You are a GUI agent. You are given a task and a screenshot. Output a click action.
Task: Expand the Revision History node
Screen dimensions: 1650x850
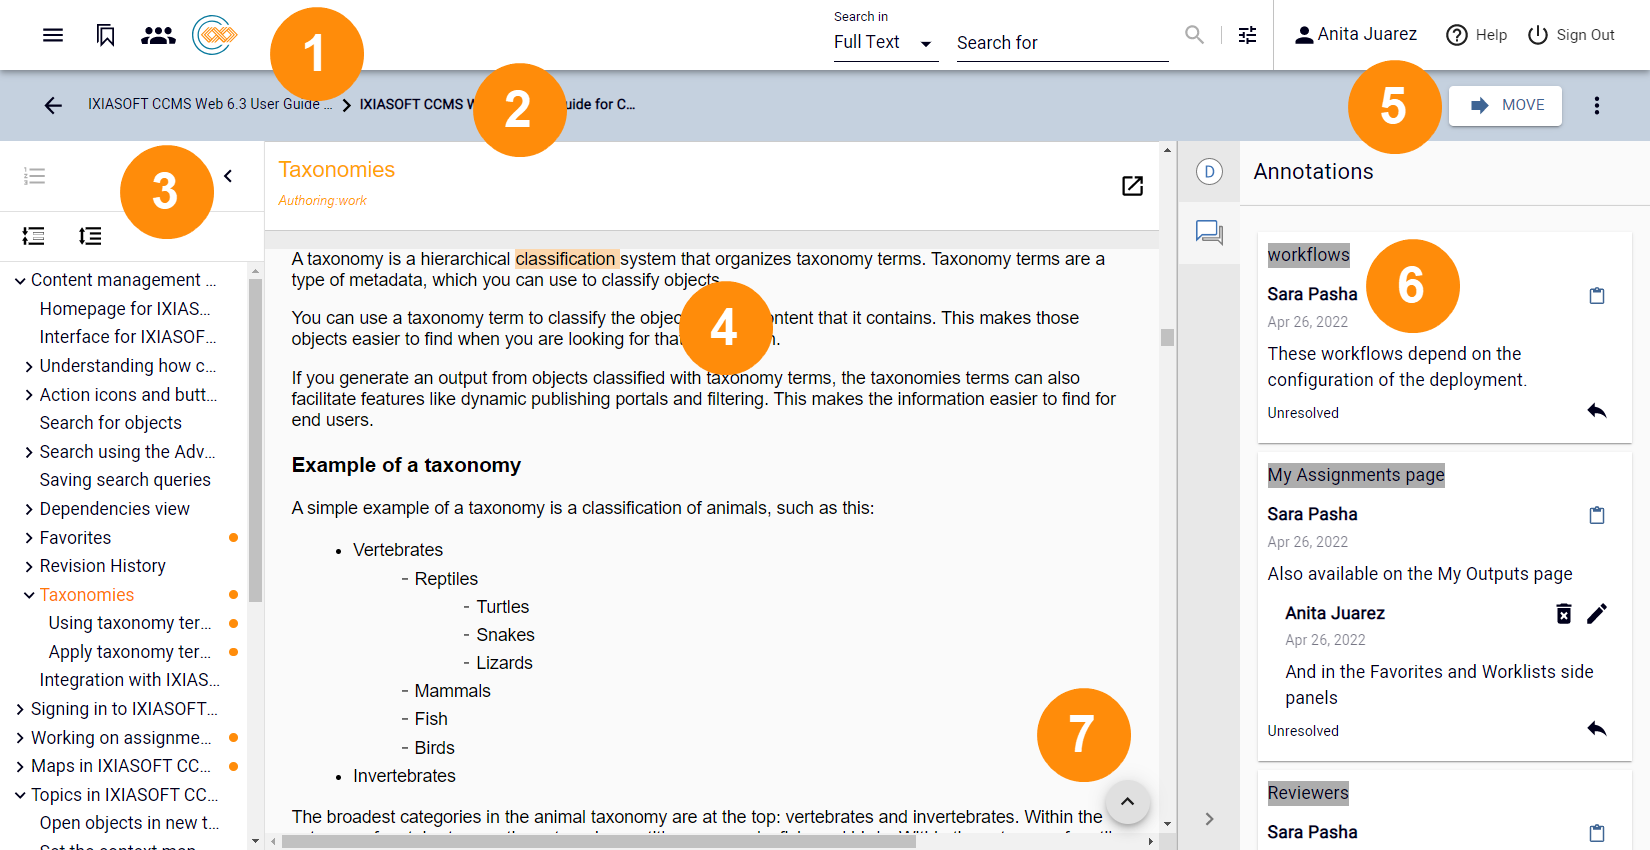pyautogui.click(x=29, y=567)
